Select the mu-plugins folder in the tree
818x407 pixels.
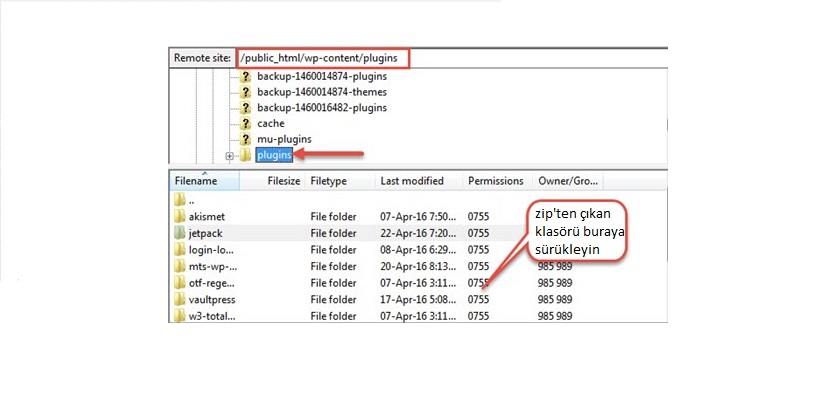tap(284, 139)
